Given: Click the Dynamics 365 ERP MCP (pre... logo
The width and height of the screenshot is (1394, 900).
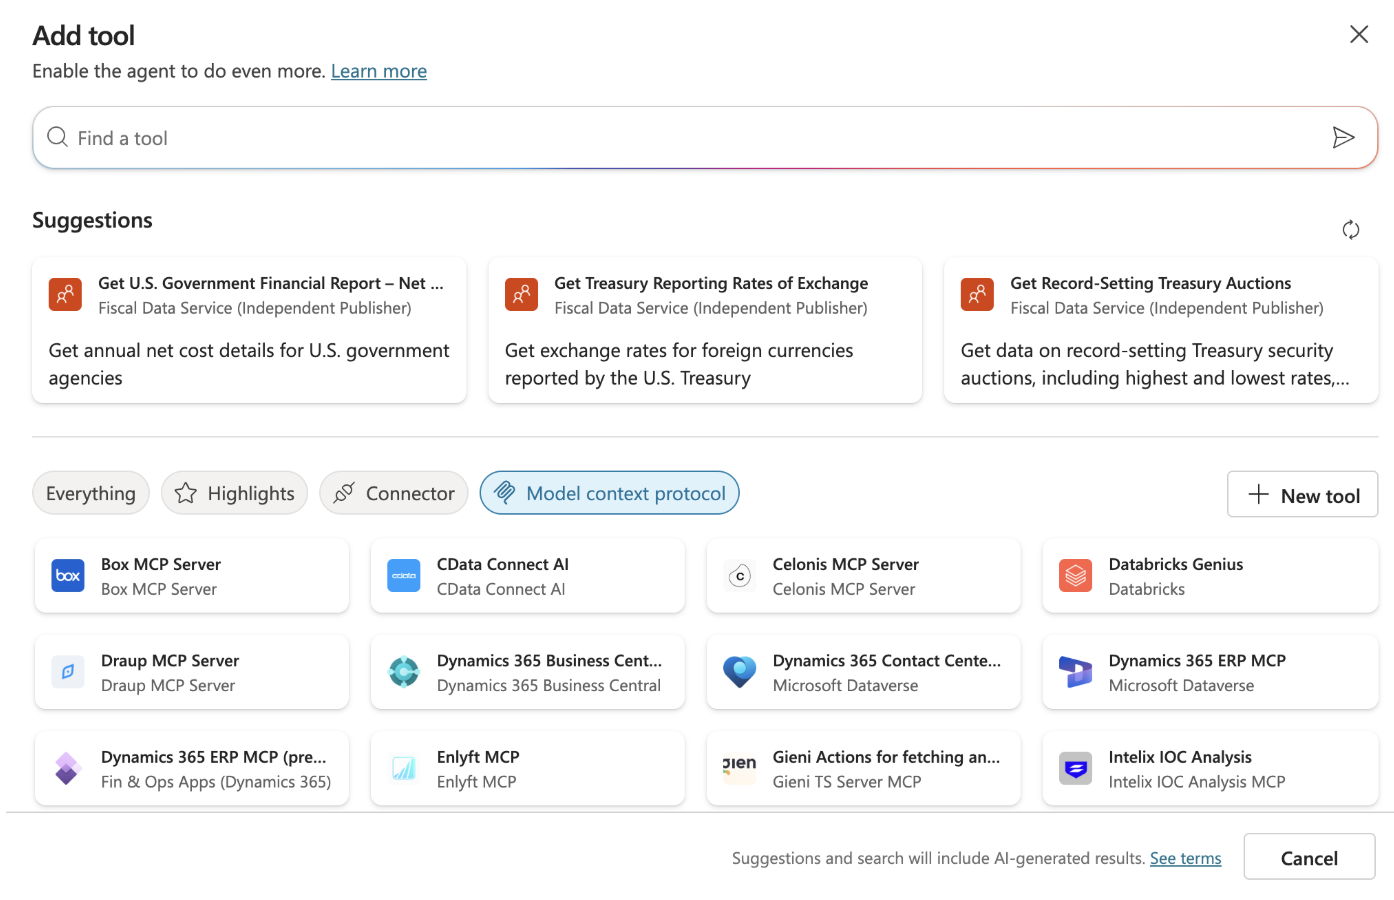Looking at the screenshot, I should (68, 769).
